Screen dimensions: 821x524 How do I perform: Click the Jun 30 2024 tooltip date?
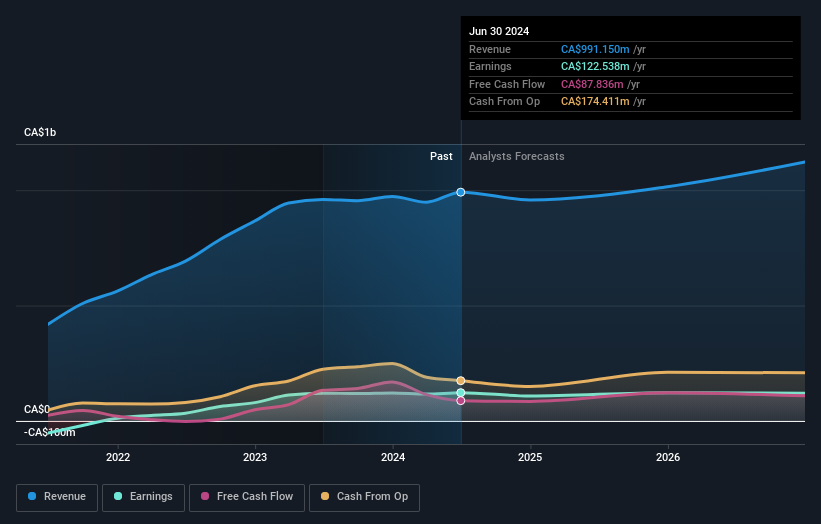[x=499, y=31]
